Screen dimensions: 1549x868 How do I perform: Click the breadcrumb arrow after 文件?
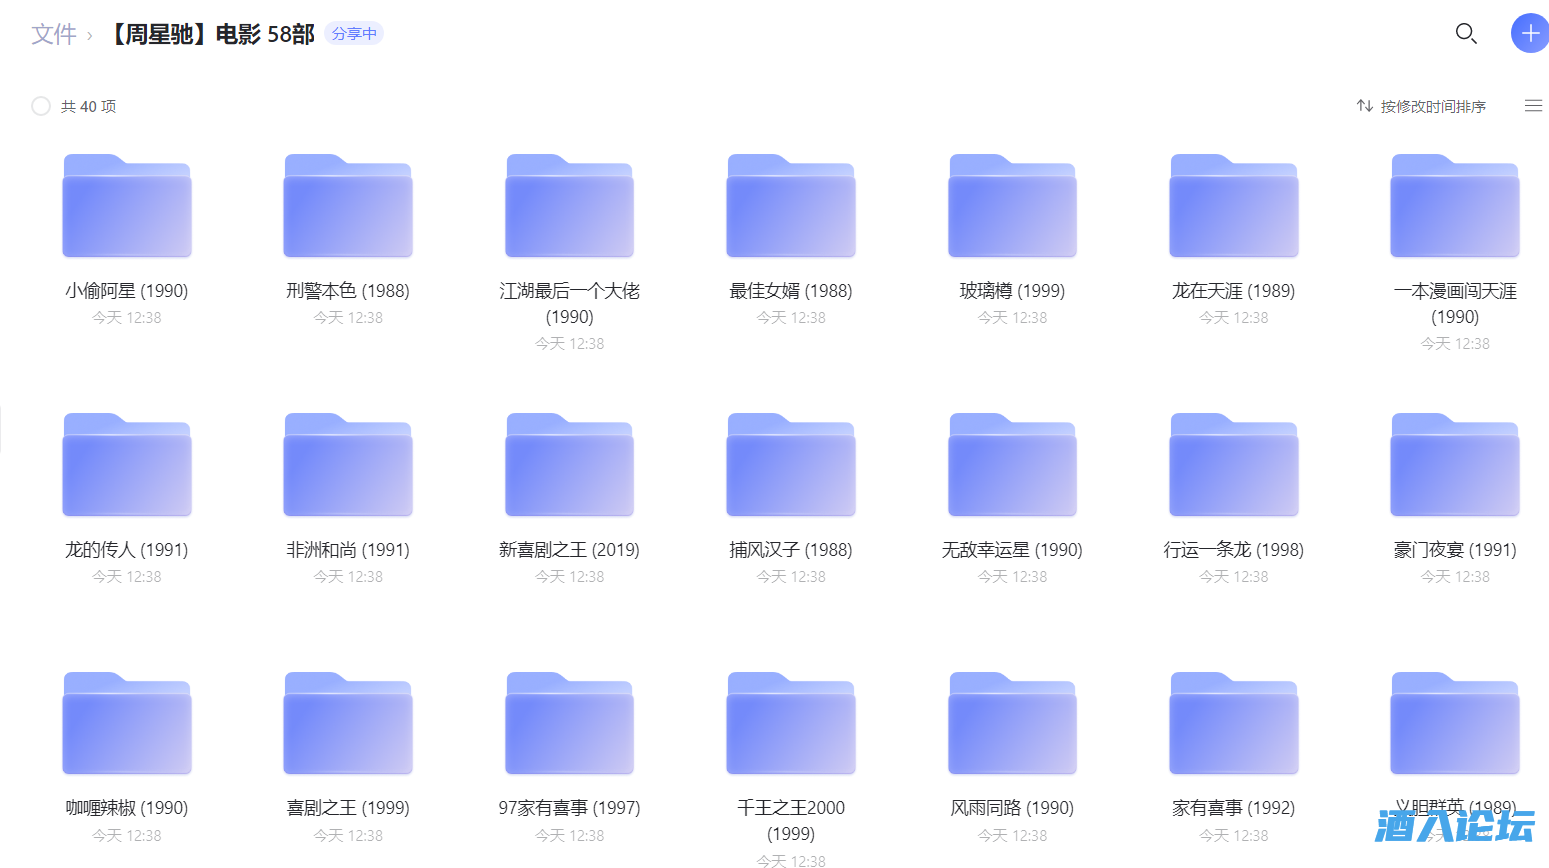click(x=91, y=33)
